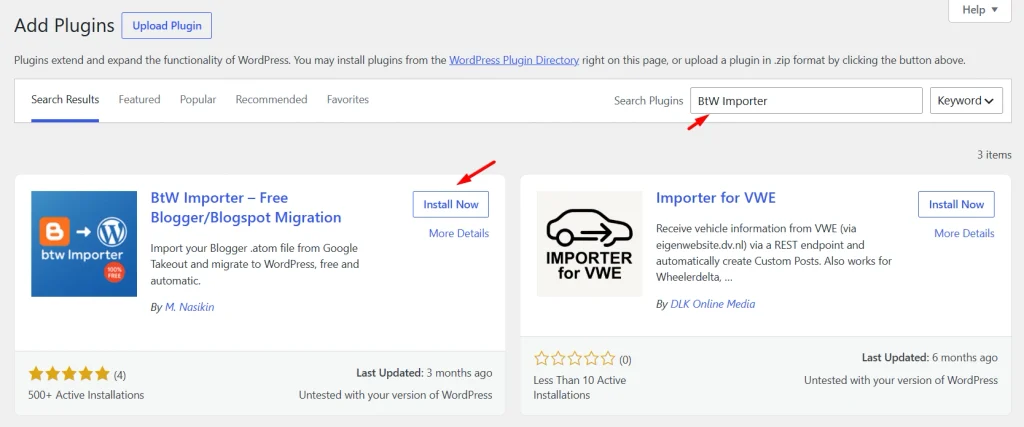This screenshot has width=1024, height=427.
Task: Click the five-star rating of BtW Importer
Action: (x=69, y=374)
